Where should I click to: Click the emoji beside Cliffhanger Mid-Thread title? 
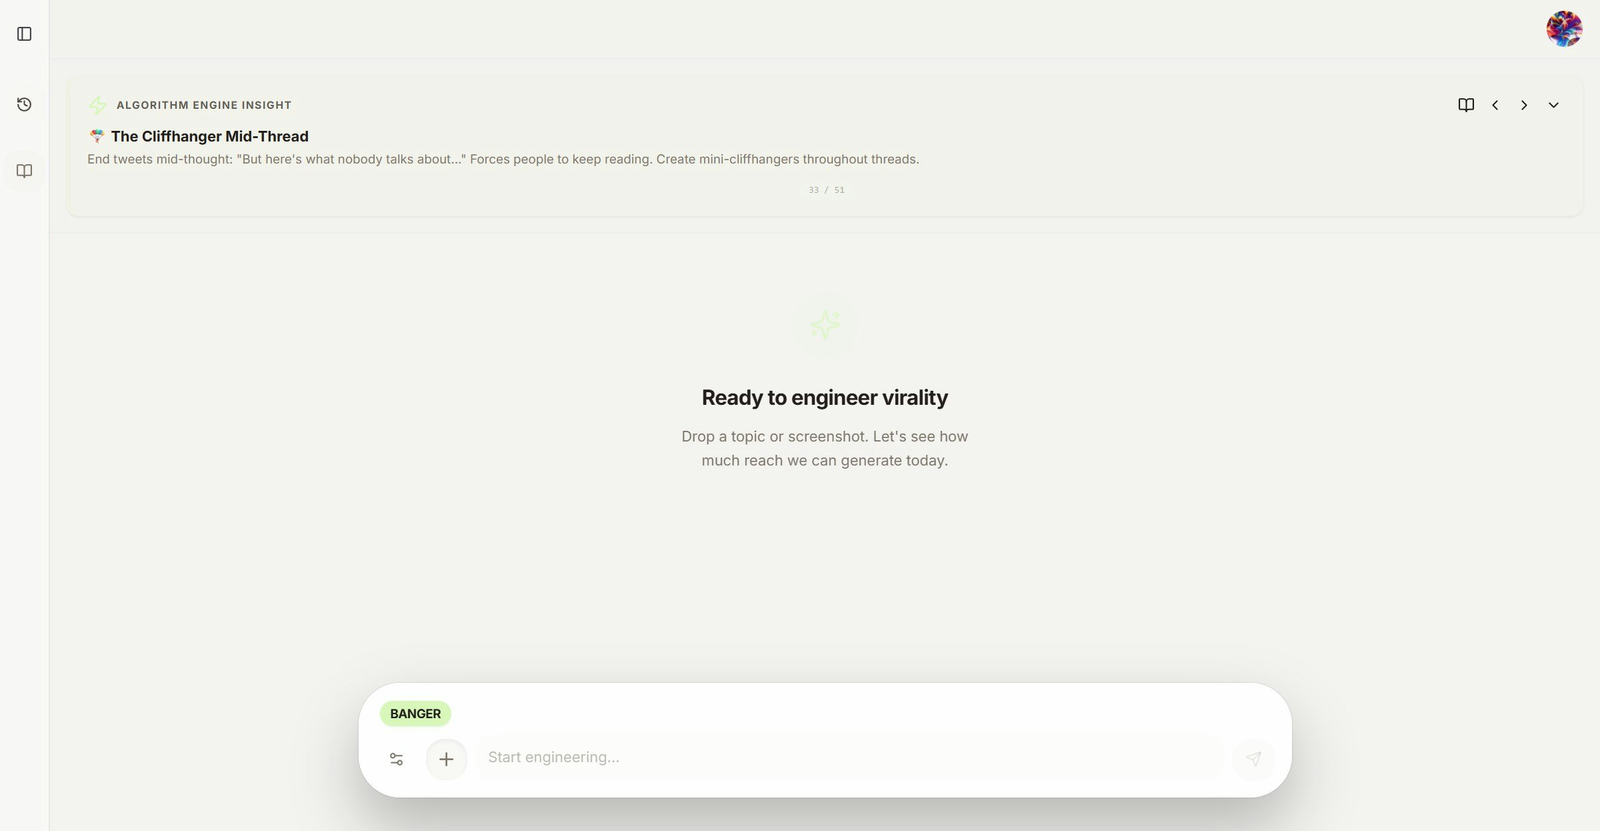[97, 136]
